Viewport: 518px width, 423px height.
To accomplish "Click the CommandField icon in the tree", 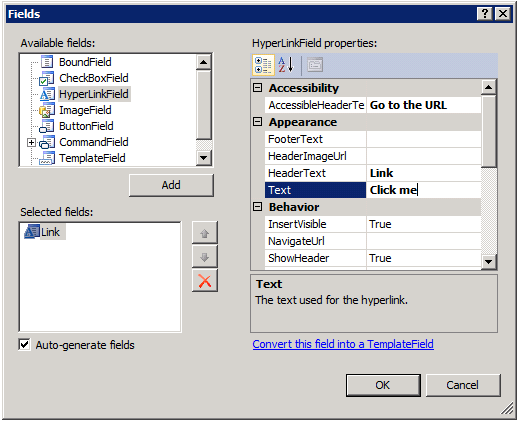I will pyautogui.click(x=47, y=142).
